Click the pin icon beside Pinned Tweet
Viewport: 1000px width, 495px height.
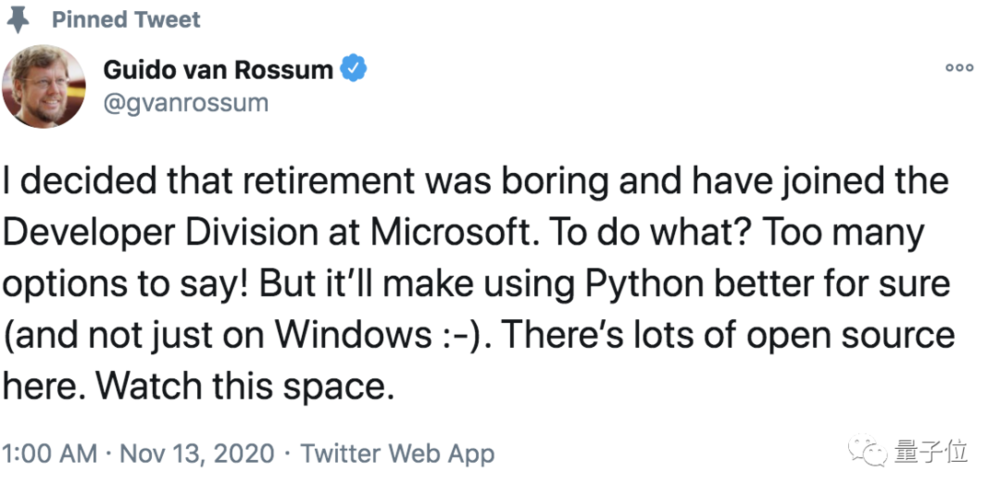(19, 19)
